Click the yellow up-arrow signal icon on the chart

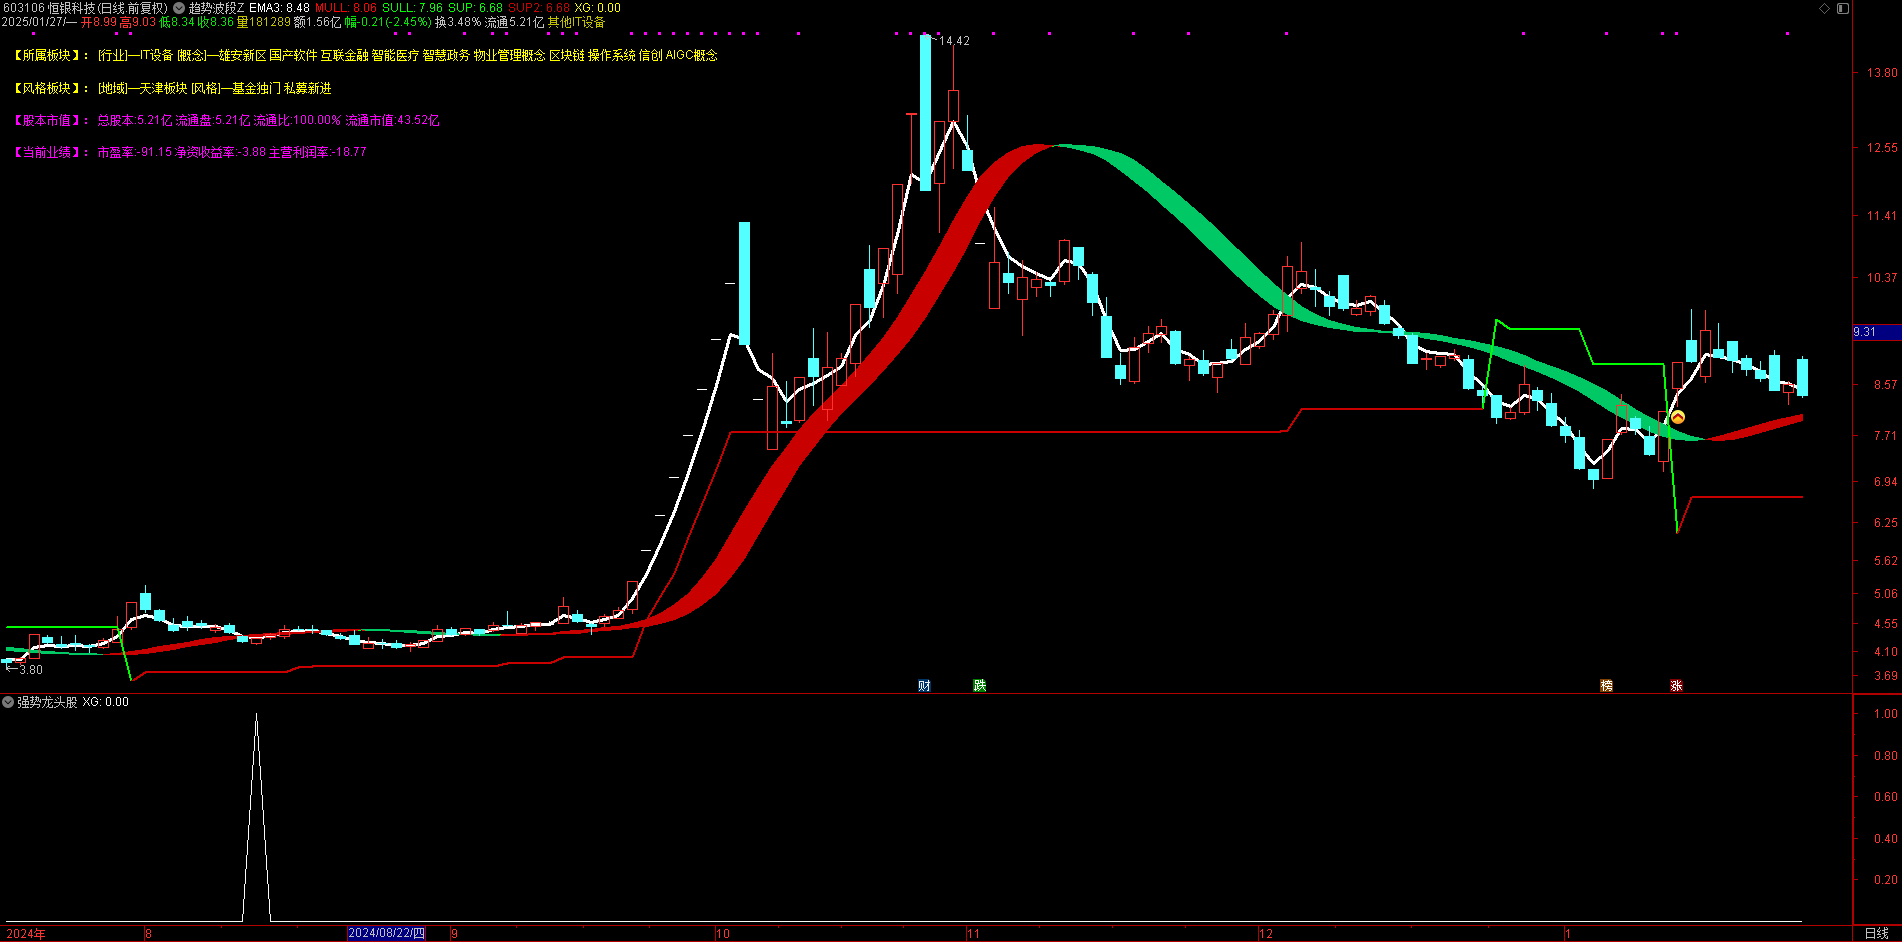[1678, 417]
